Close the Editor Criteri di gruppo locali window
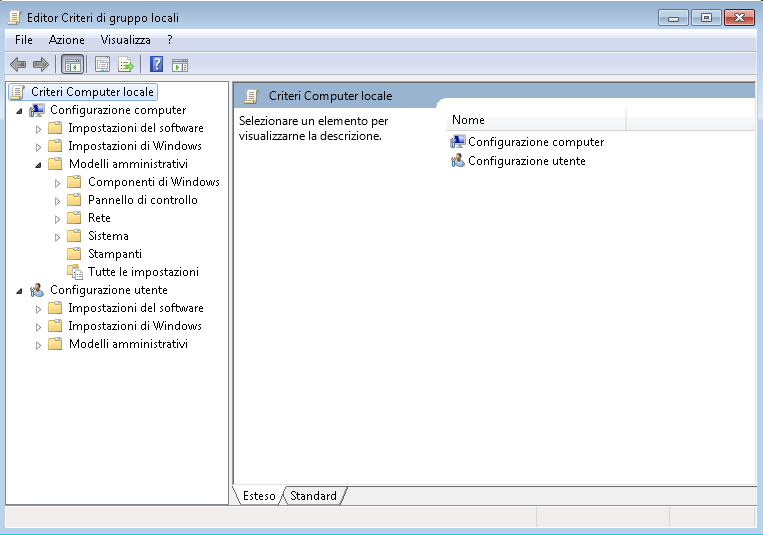 click(x=739, y=18)
